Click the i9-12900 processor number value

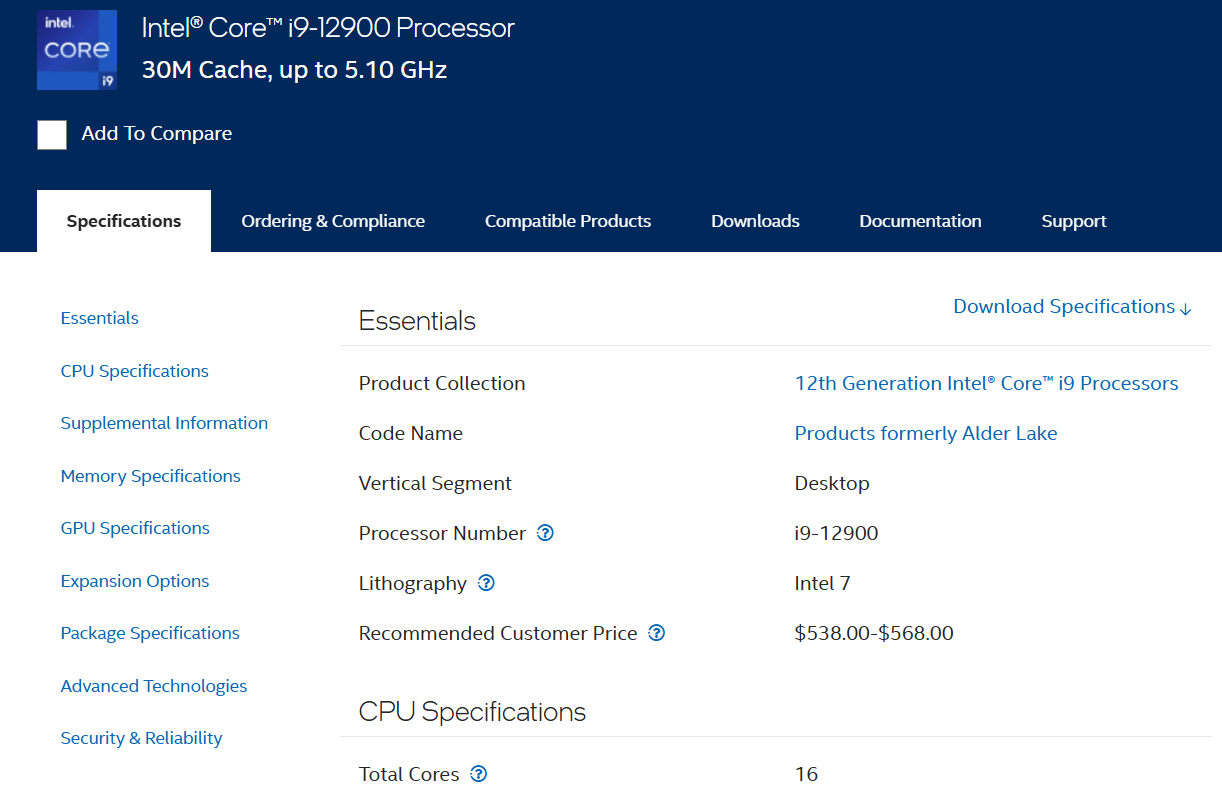[x=836, y=533]
